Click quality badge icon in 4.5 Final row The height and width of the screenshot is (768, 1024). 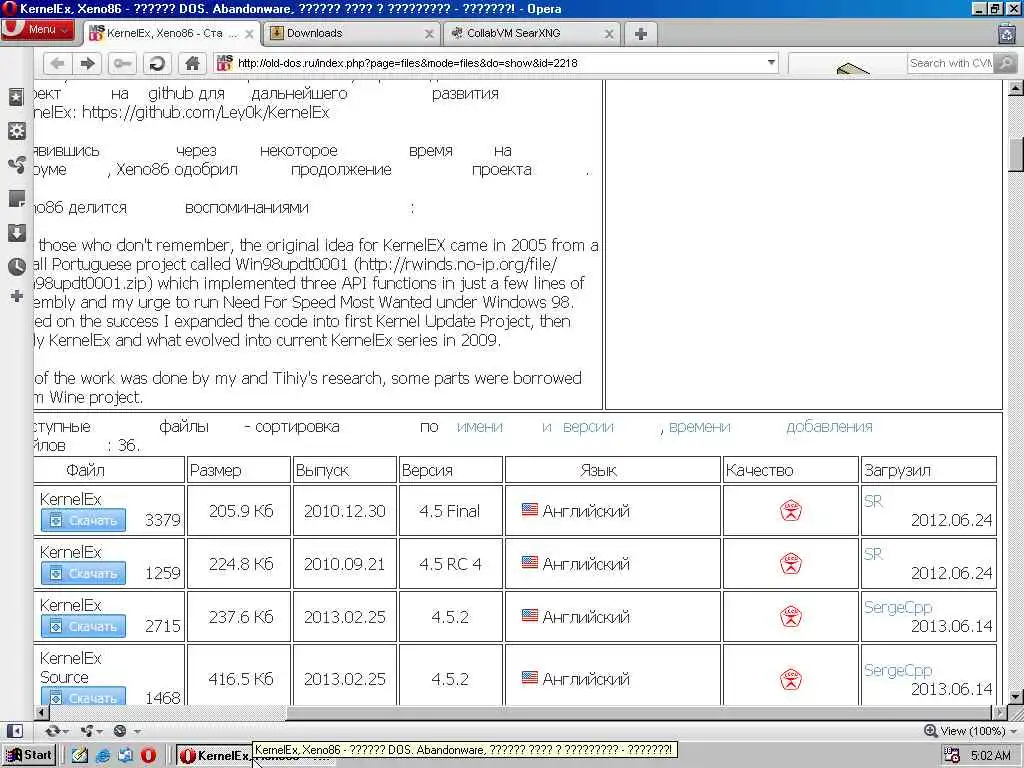pos(791,511)
